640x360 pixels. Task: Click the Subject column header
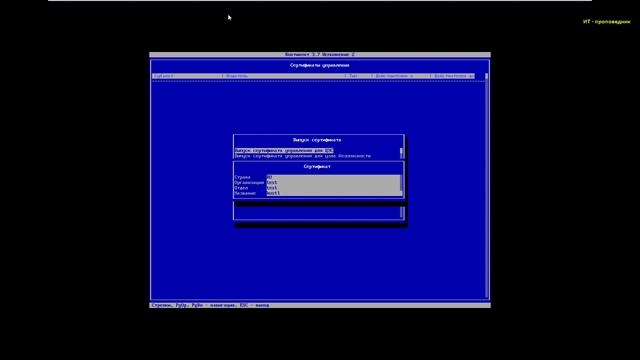point(163,76)
